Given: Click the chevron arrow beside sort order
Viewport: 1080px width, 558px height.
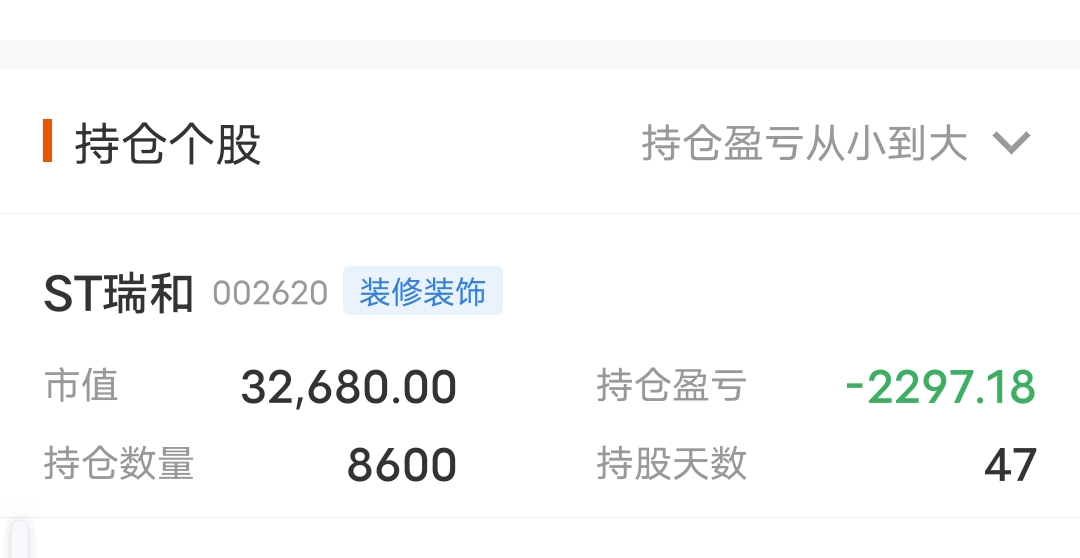Looking at the screenshot, I should pyautogui.click(x=1011, y=143).
